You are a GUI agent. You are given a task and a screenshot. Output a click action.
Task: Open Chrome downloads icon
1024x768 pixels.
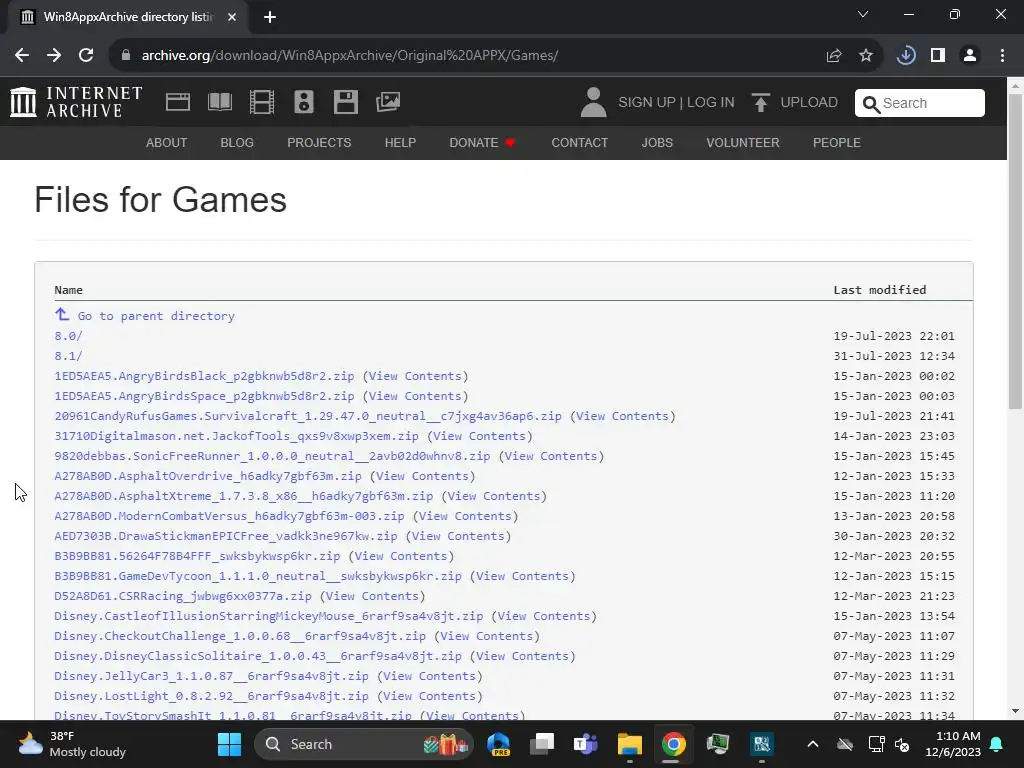pos(906,56)
